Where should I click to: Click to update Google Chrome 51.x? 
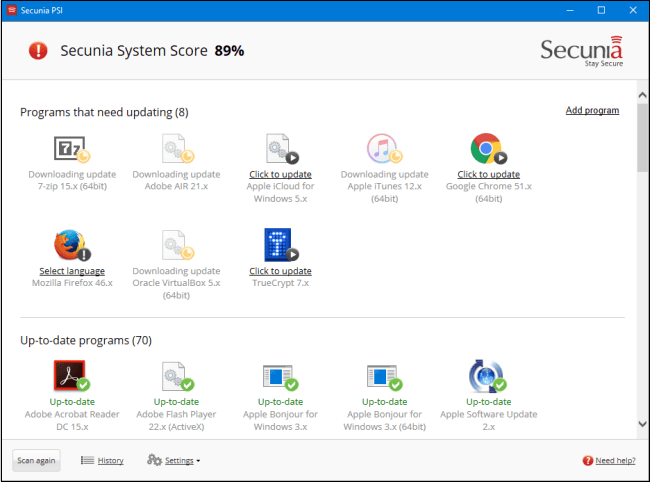pos(488,174)
